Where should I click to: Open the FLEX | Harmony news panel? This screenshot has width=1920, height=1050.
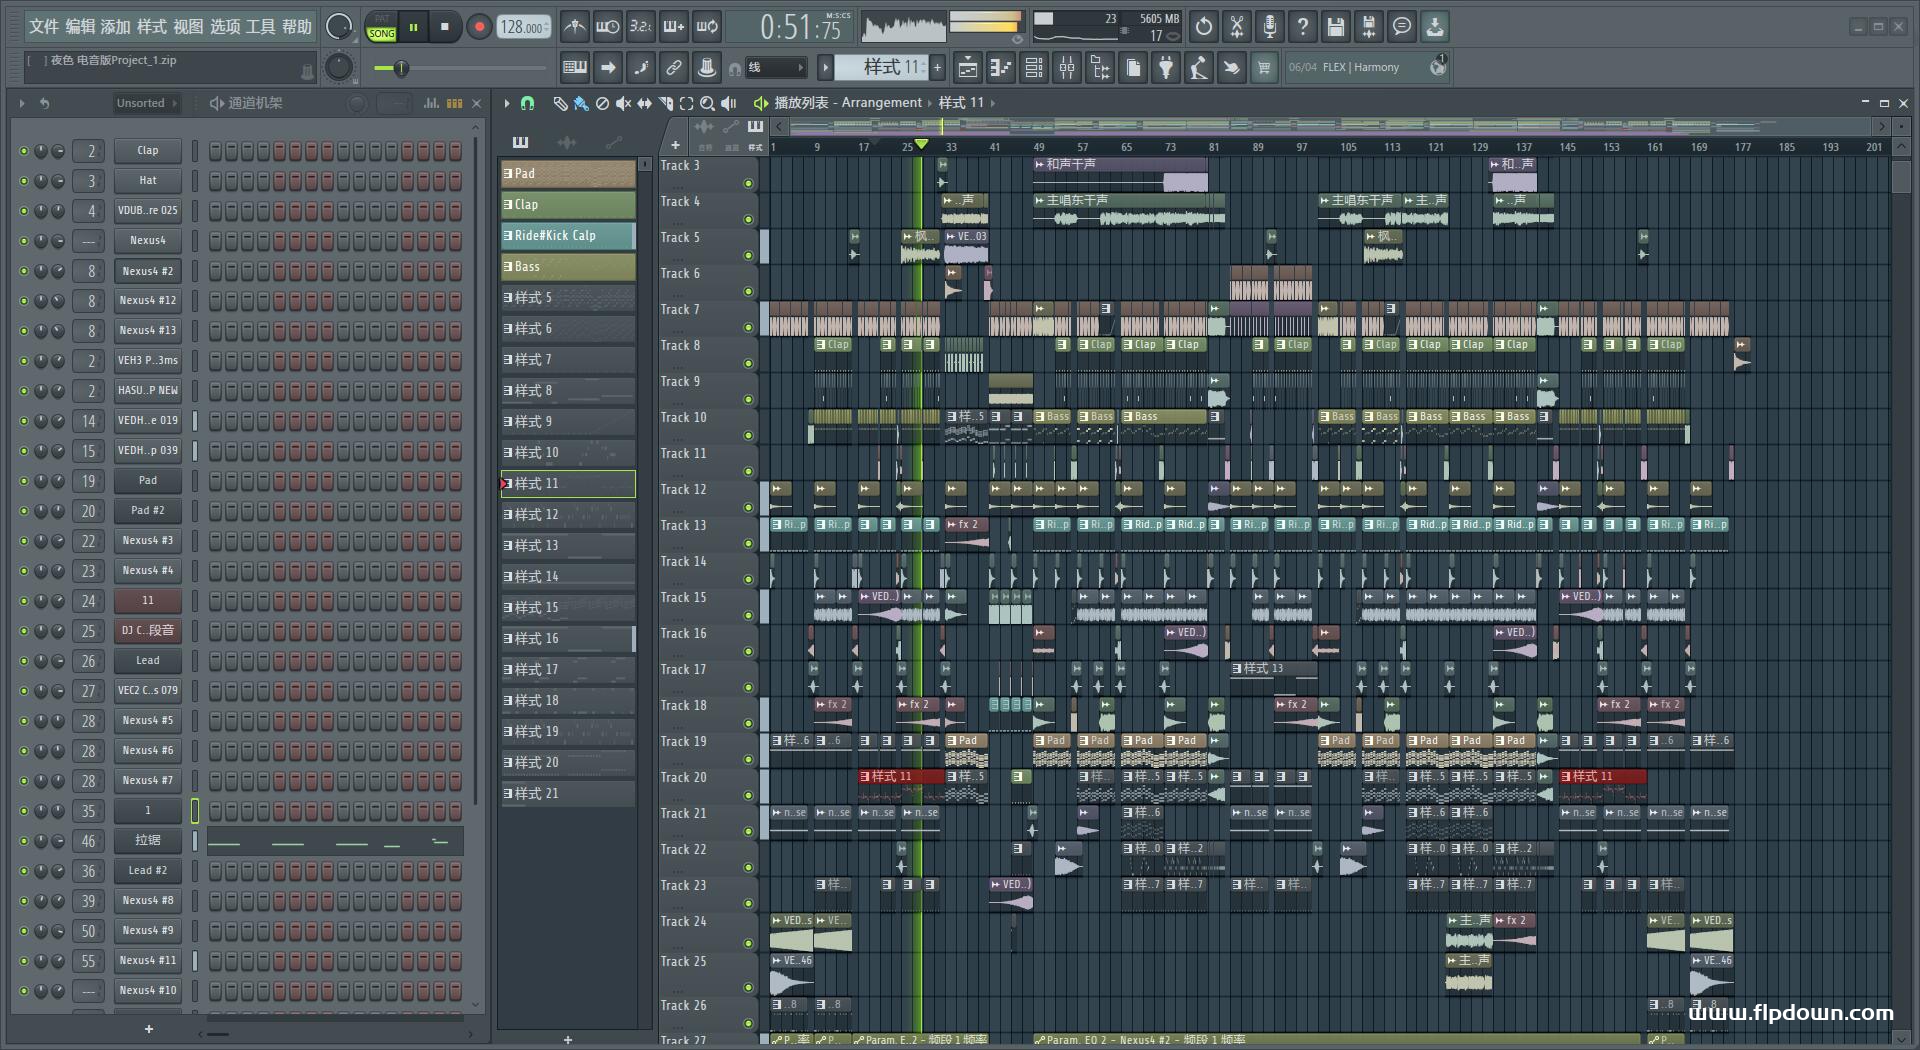click(x=1367, y=68)
